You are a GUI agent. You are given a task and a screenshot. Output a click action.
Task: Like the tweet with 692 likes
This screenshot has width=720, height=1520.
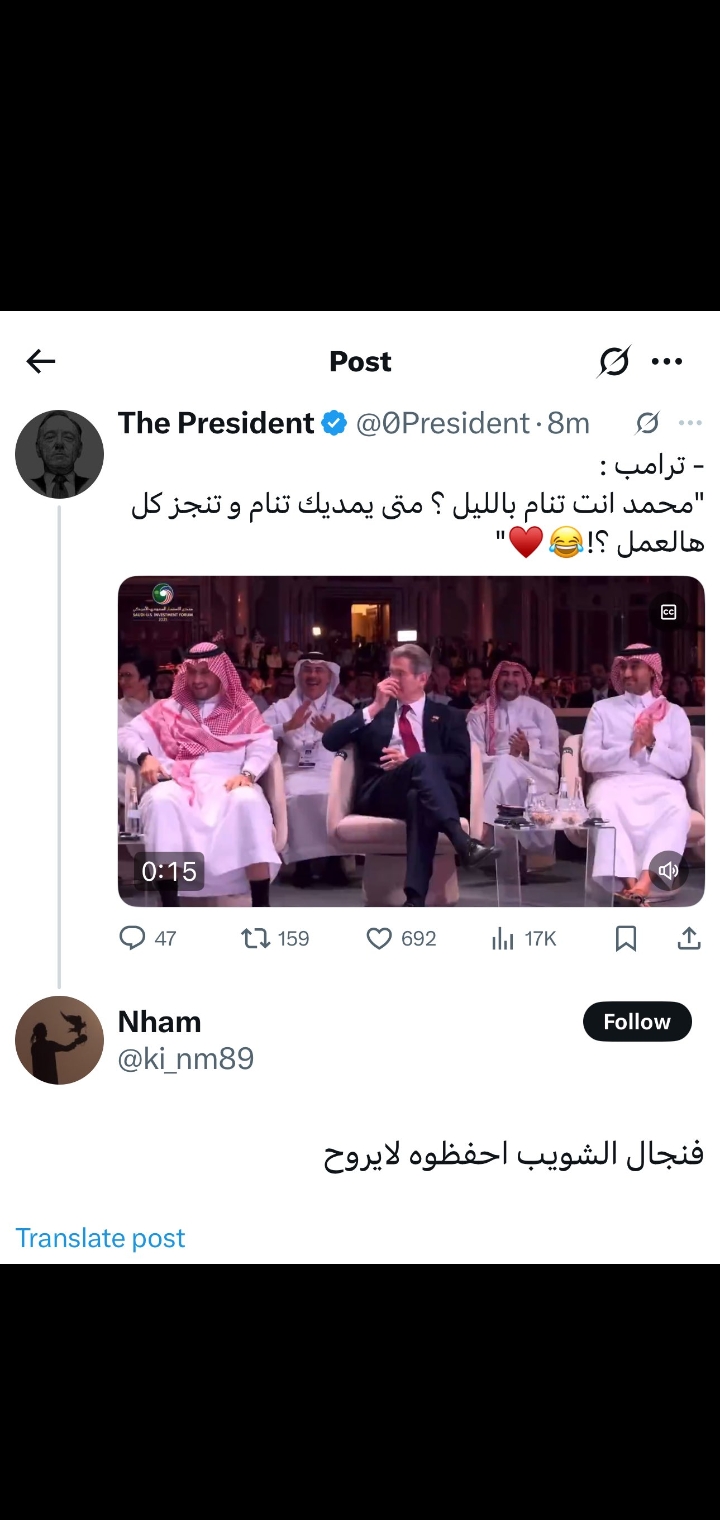click(x=401, y=938)
